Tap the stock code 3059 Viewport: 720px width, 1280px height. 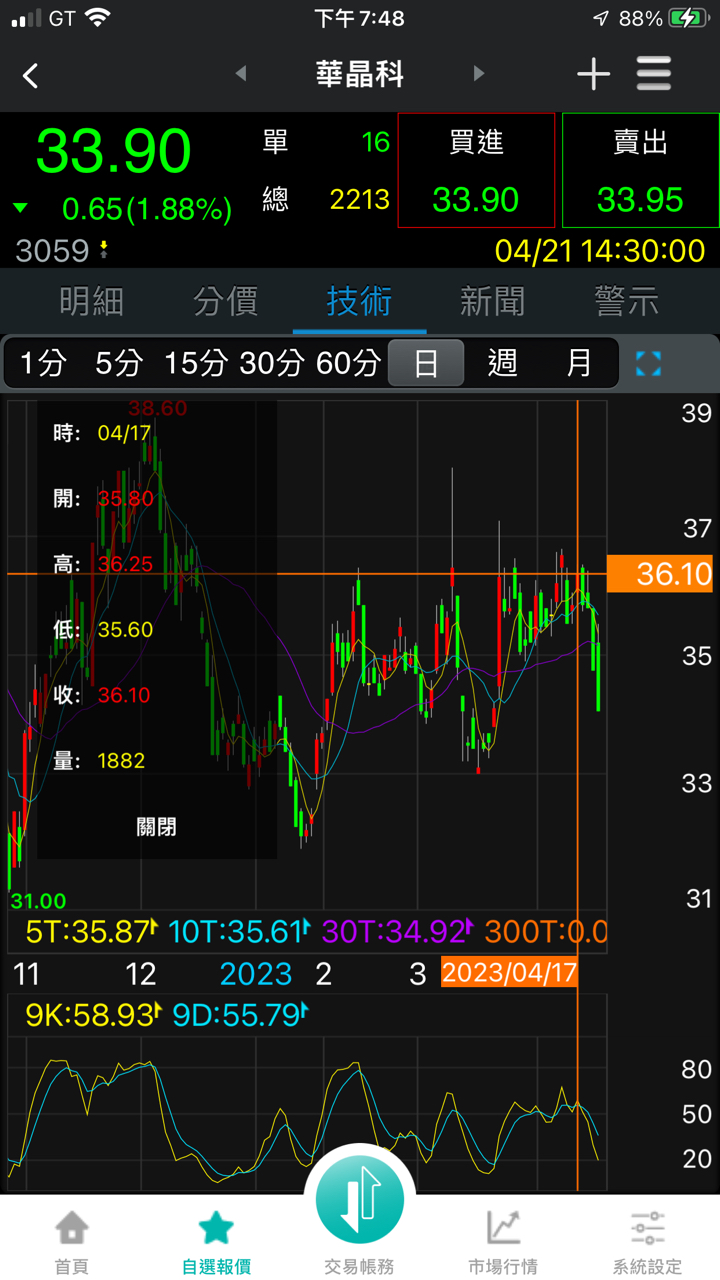(52, 250)
